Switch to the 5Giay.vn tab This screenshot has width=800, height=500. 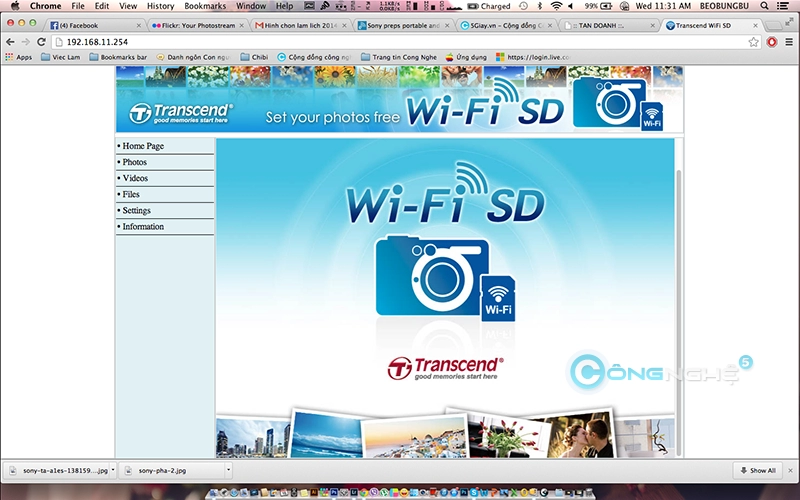pyautogui.click(x=506, y=25)
